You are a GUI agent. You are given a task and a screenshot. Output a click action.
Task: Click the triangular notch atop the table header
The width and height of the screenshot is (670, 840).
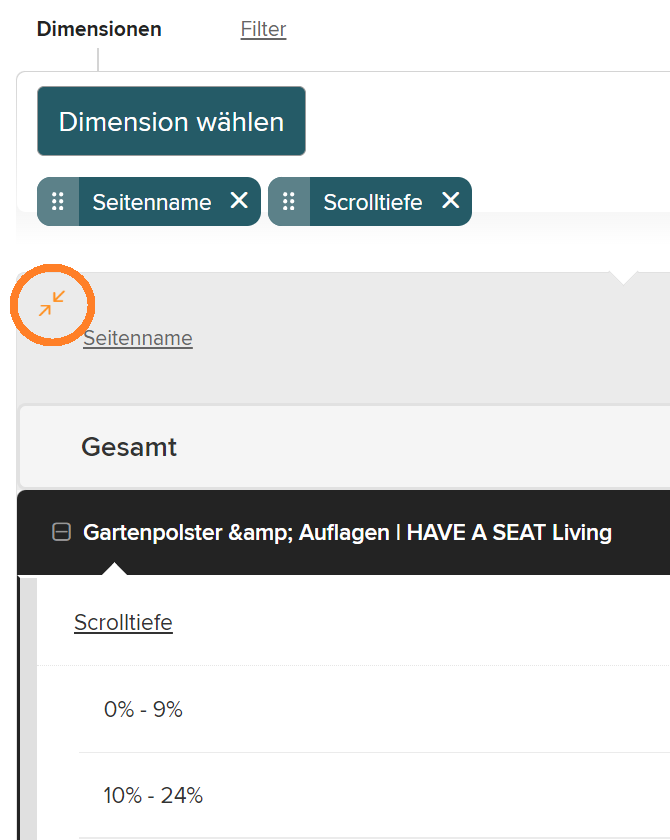[x=623, y=277]
